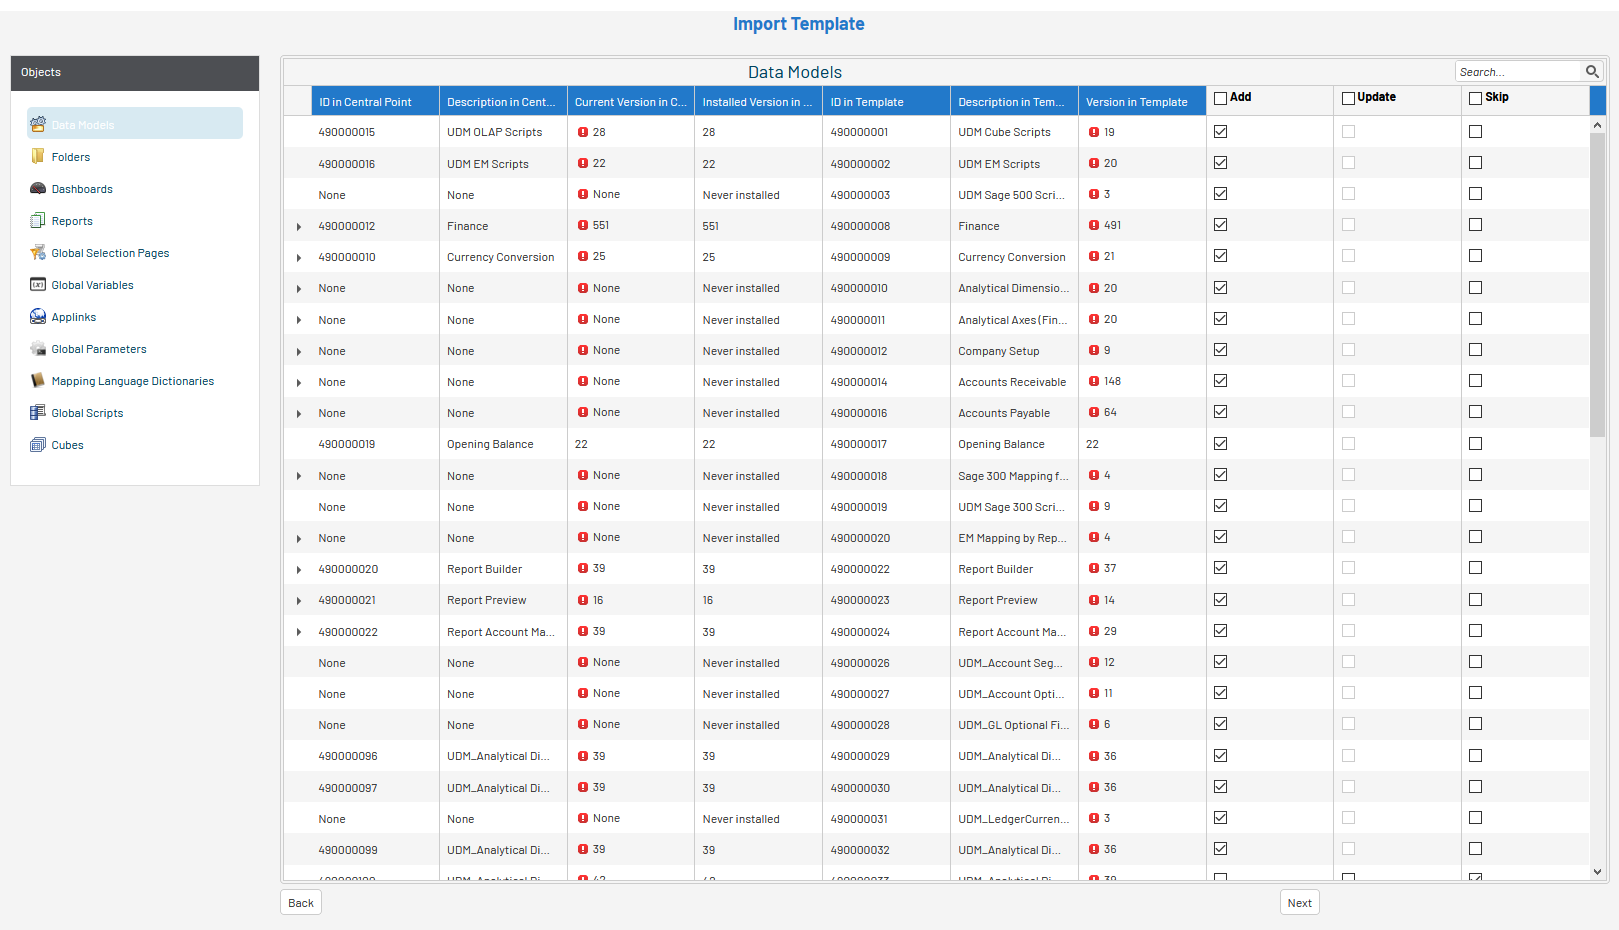Click the Applinks globe icon
Screen dimensions: 1619x930
38,317
